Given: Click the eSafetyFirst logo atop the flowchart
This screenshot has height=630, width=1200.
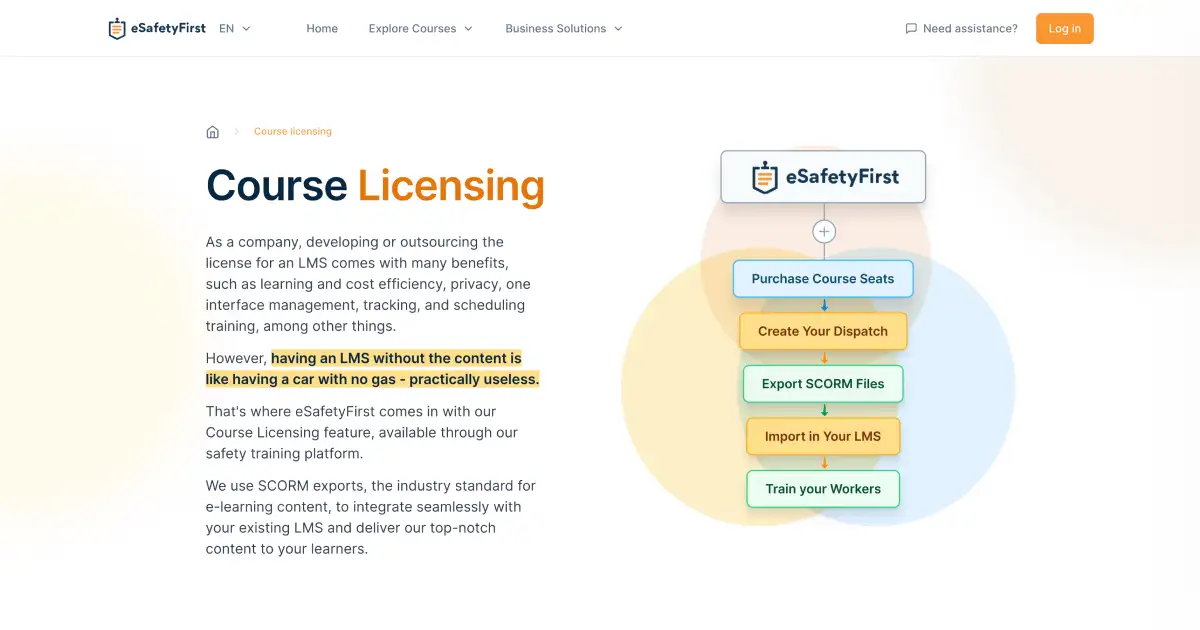Looking at the screenshot, I should [822, 176].
